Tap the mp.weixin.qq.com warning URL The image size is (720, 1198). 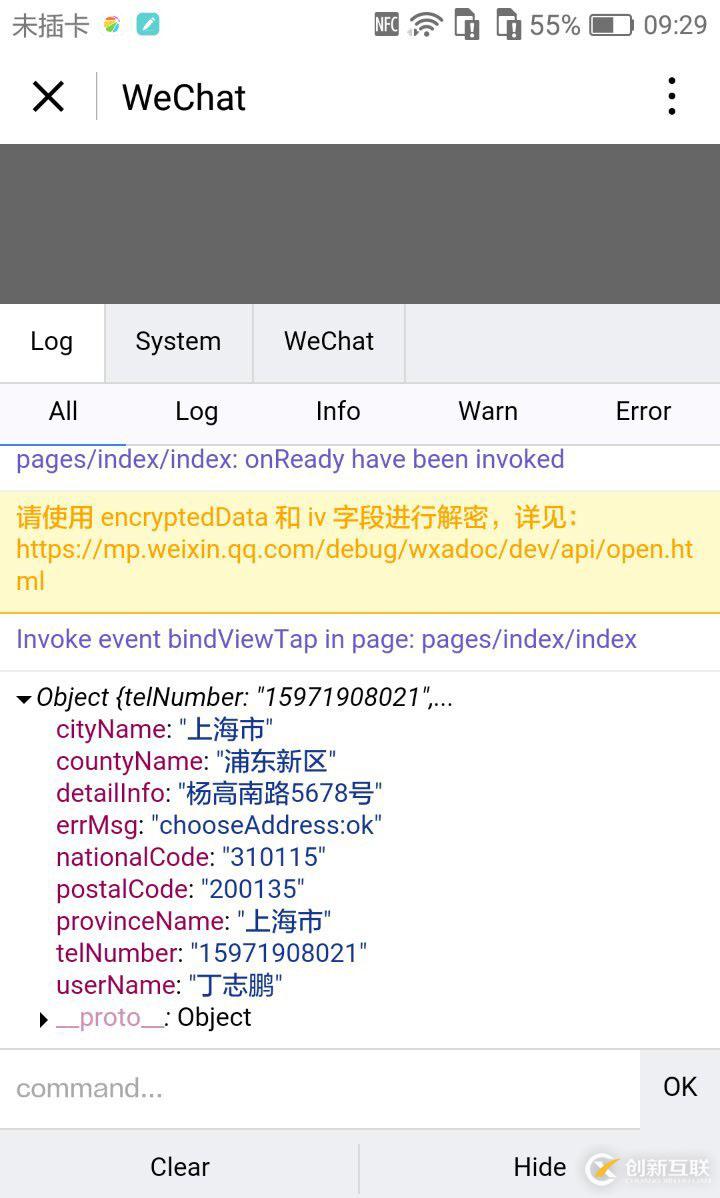pos(355,565)
